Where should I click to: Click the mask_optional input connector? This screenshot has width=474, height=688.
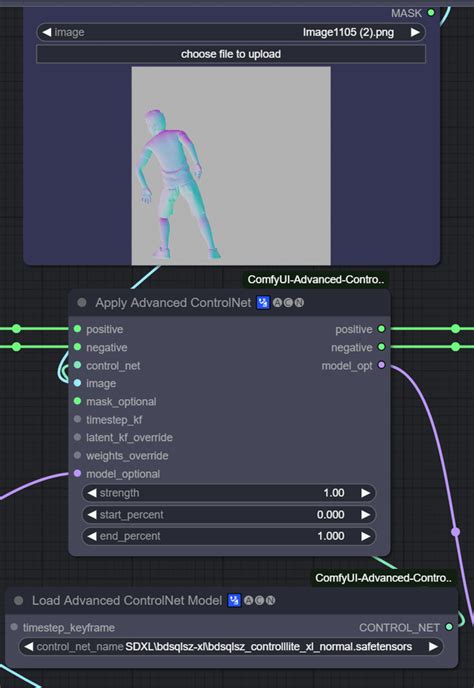78,401
